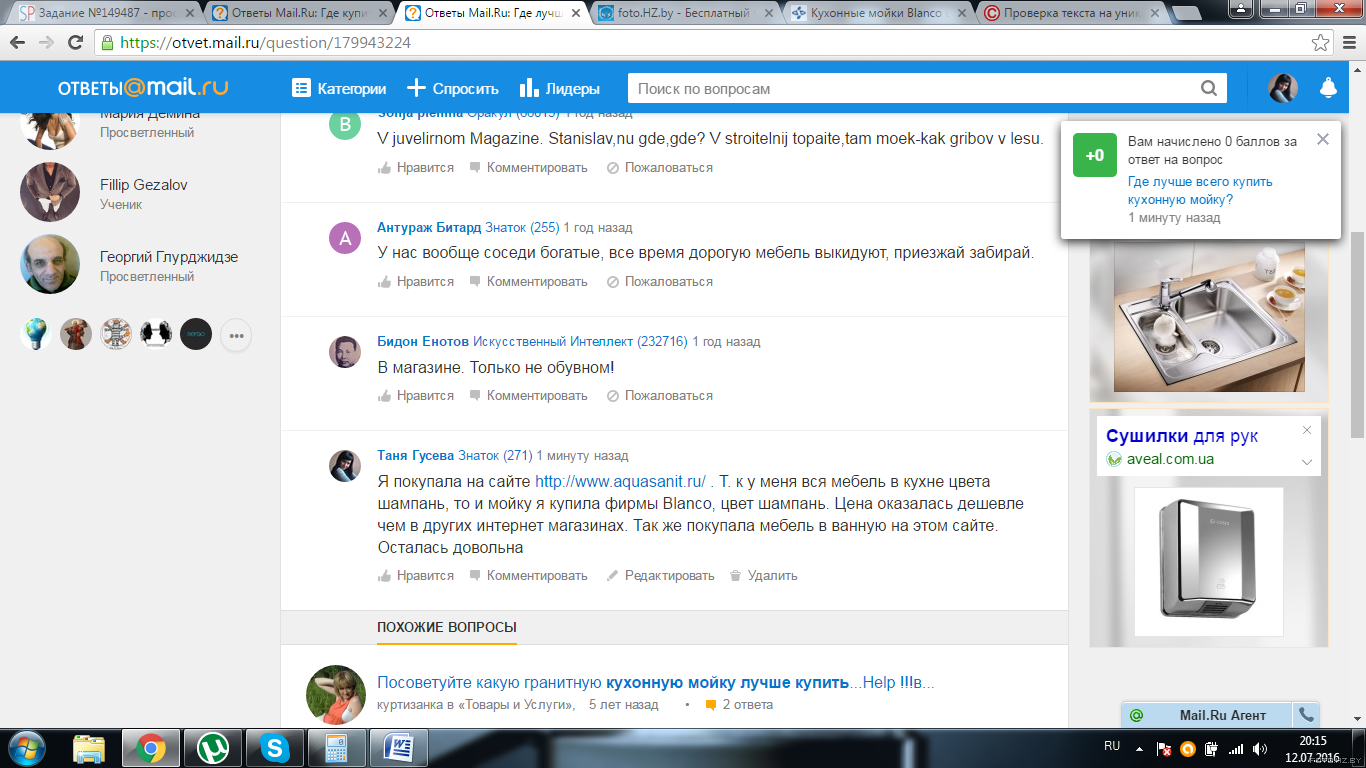Open user profile avatar in header
The width and height of the screenshot is (1366, 768).
1283,88
